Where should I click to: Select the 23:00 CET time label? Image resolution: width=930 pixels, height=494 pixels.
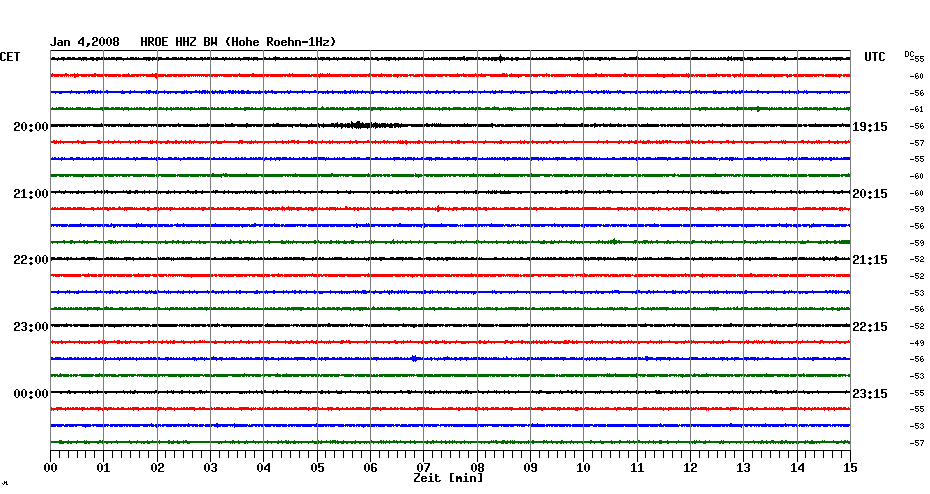pos(31,327)
